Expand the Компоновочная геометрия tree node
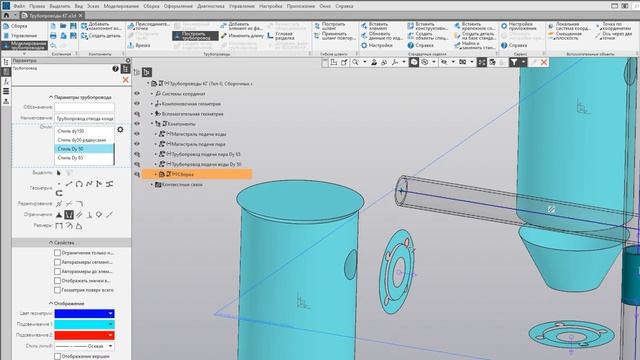Image resolution: width=640 pixels, height=360 pixels. (x=152, y=104)
